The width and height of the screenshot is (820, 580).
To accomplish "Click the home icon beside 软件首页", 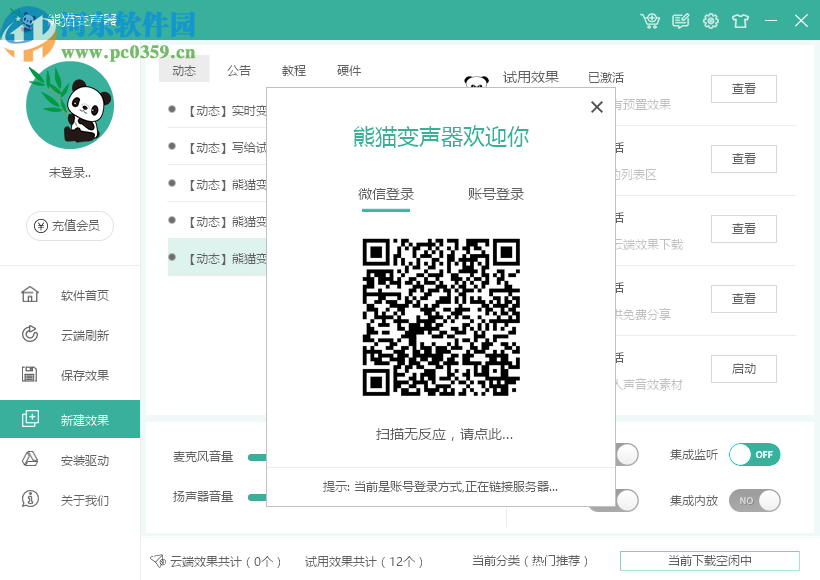I will 30,294.
